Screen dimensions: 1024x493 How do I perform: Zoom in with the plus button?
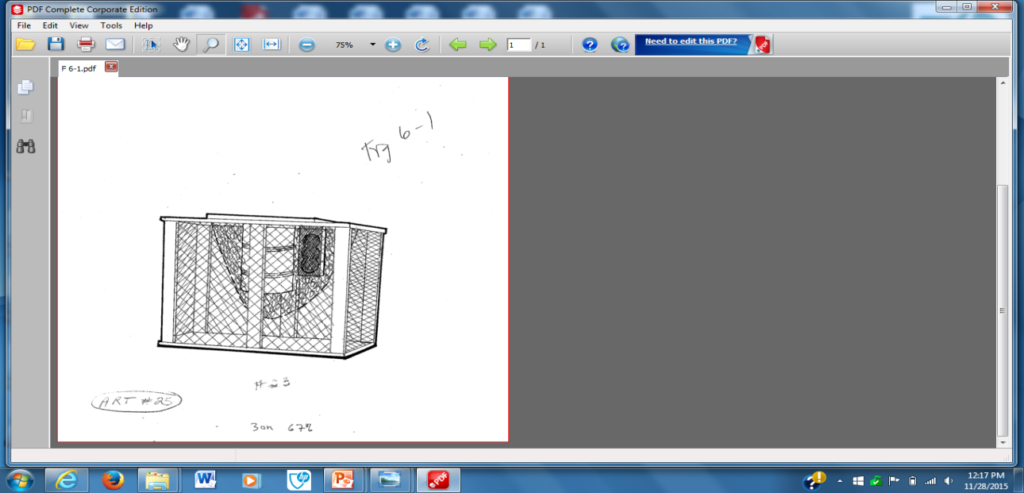tap(393, 45)
